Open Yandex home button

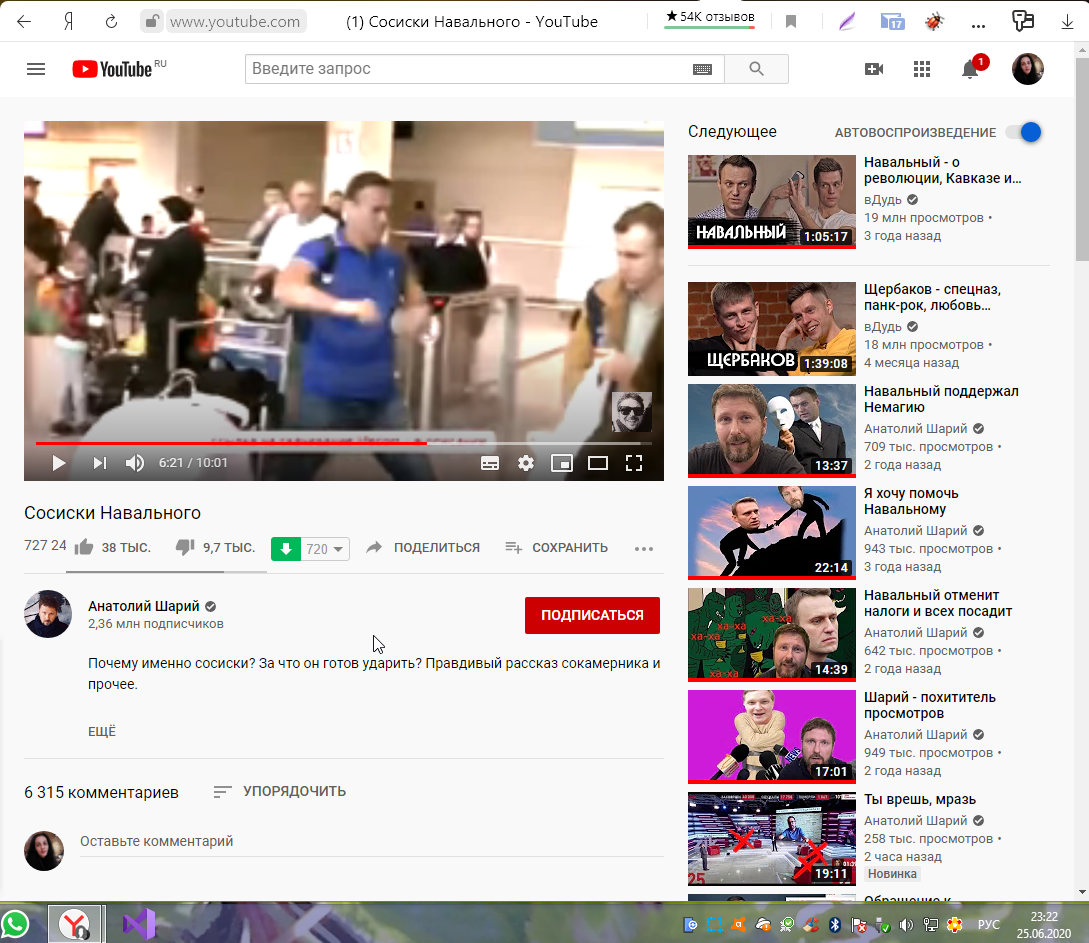[68, 22]
